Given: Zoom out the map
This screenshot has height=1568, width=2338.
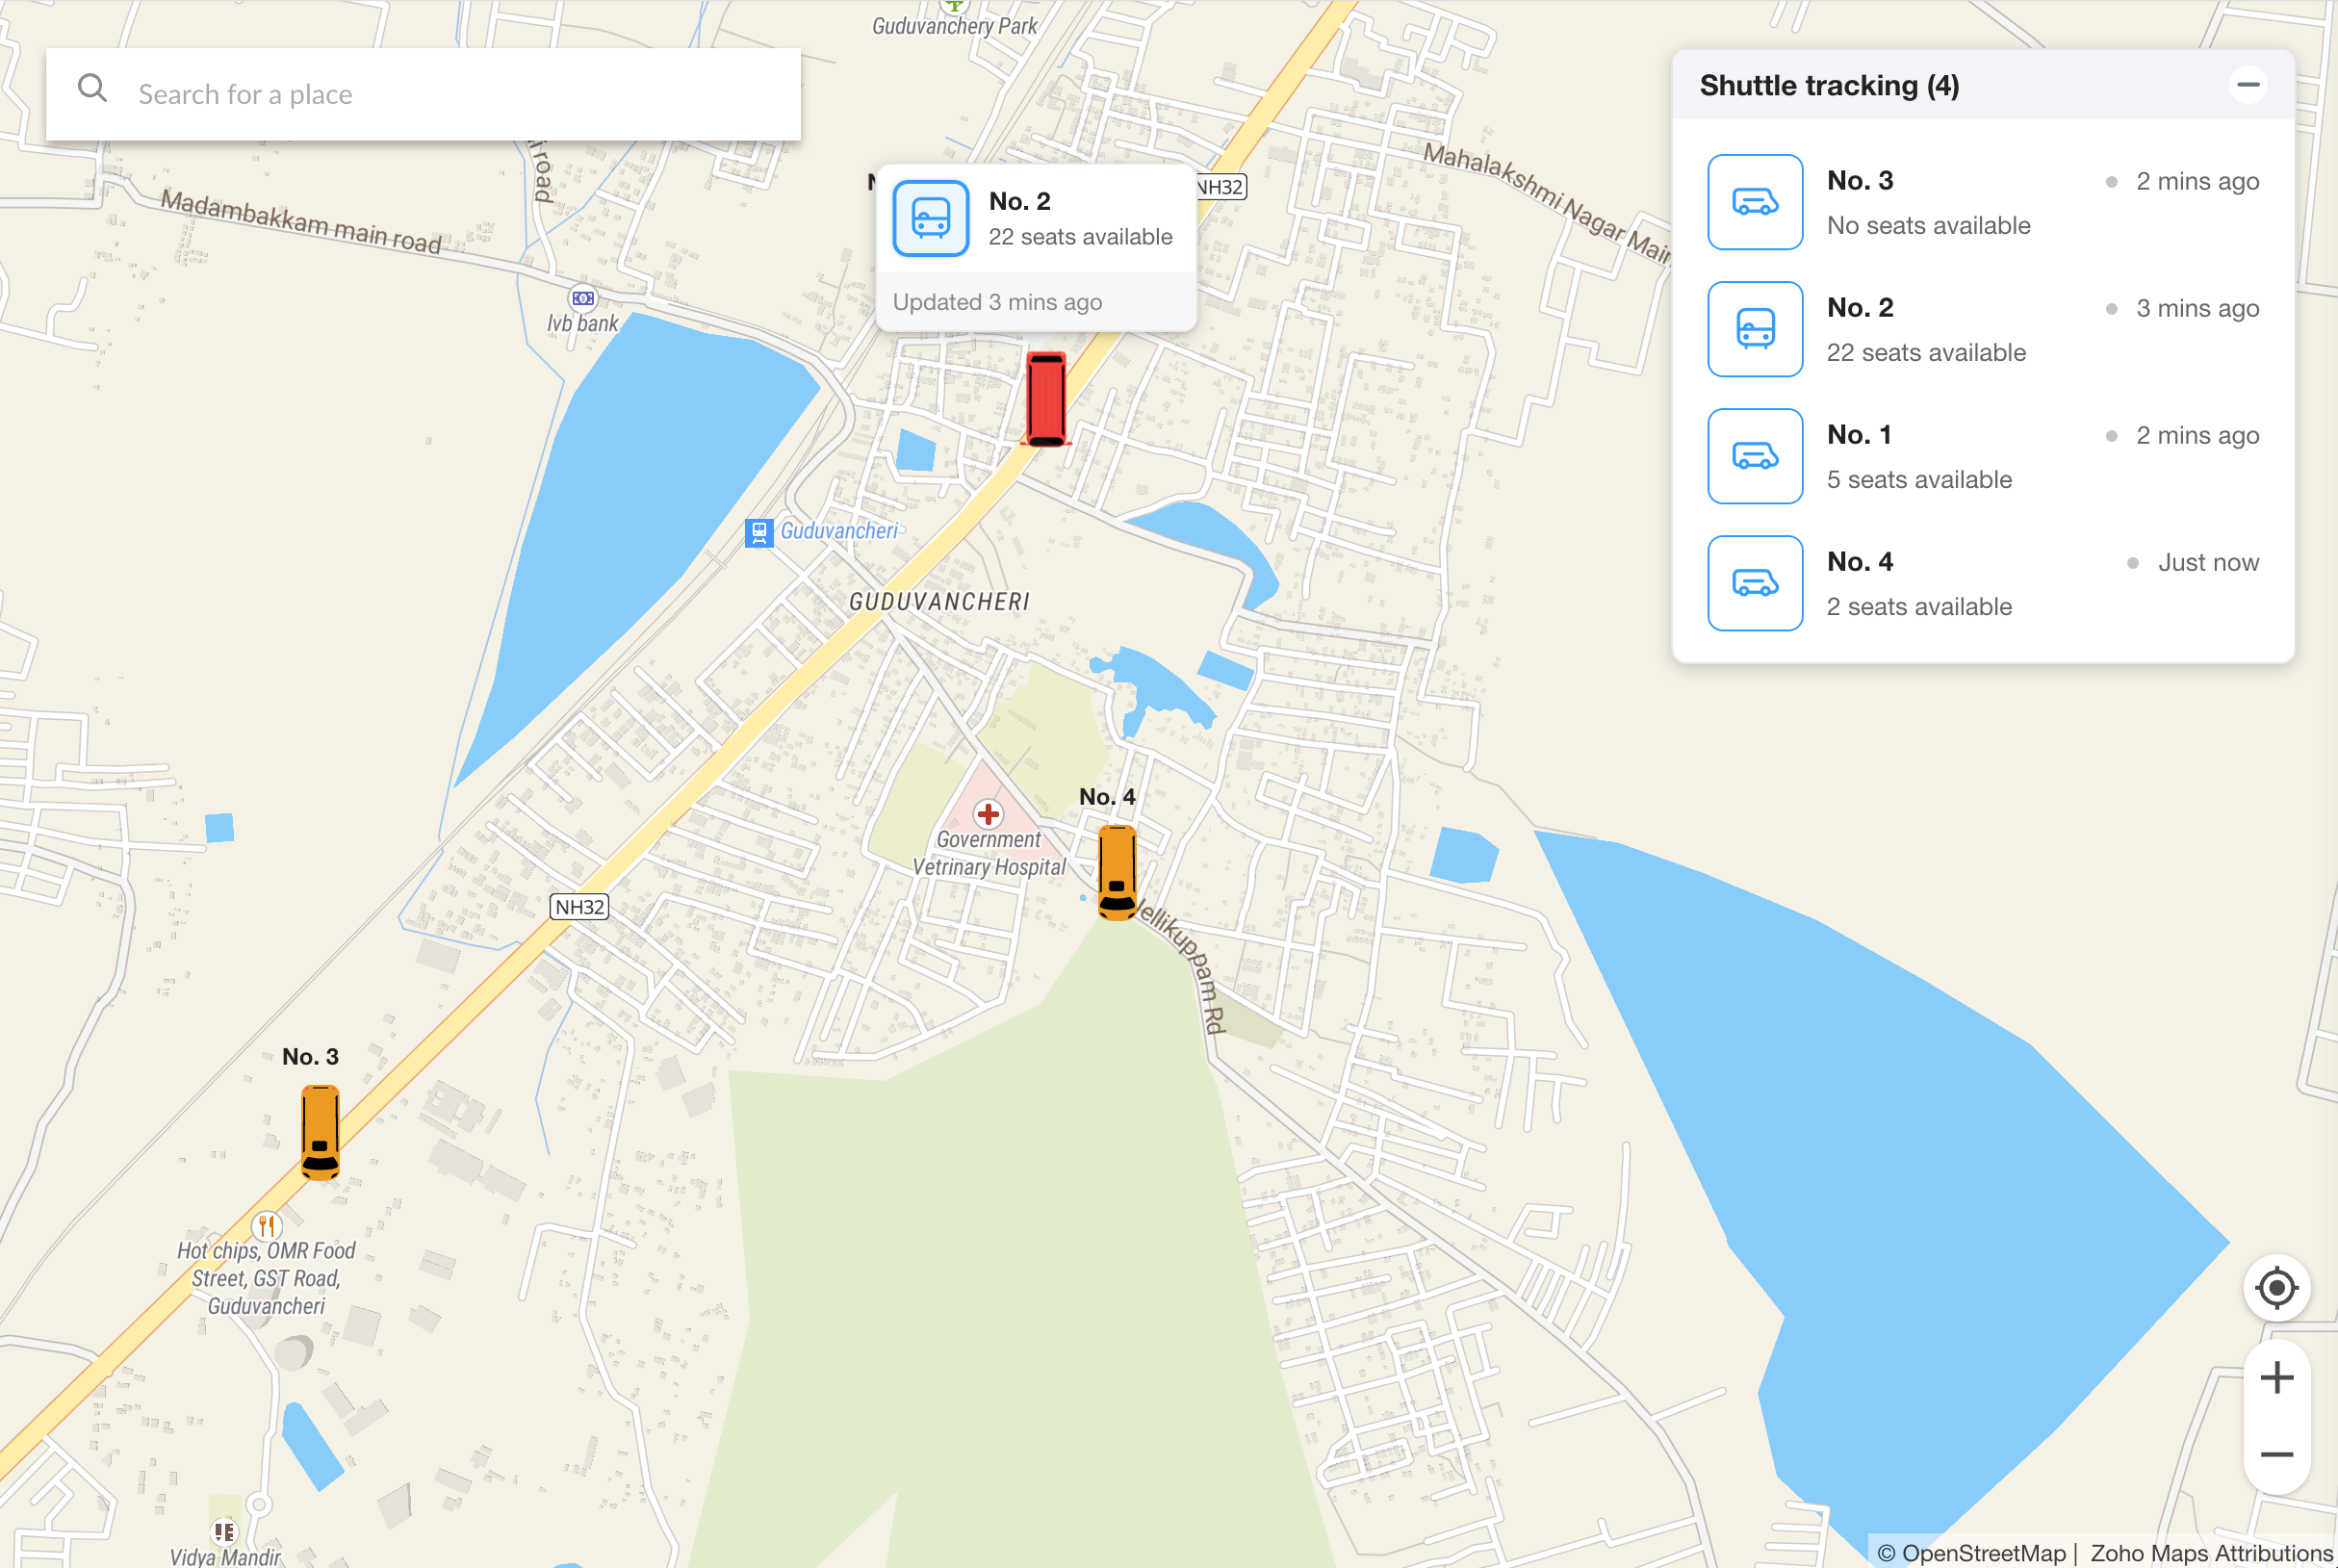Looking at the screenshot, I should (x=2276, y=1454).
